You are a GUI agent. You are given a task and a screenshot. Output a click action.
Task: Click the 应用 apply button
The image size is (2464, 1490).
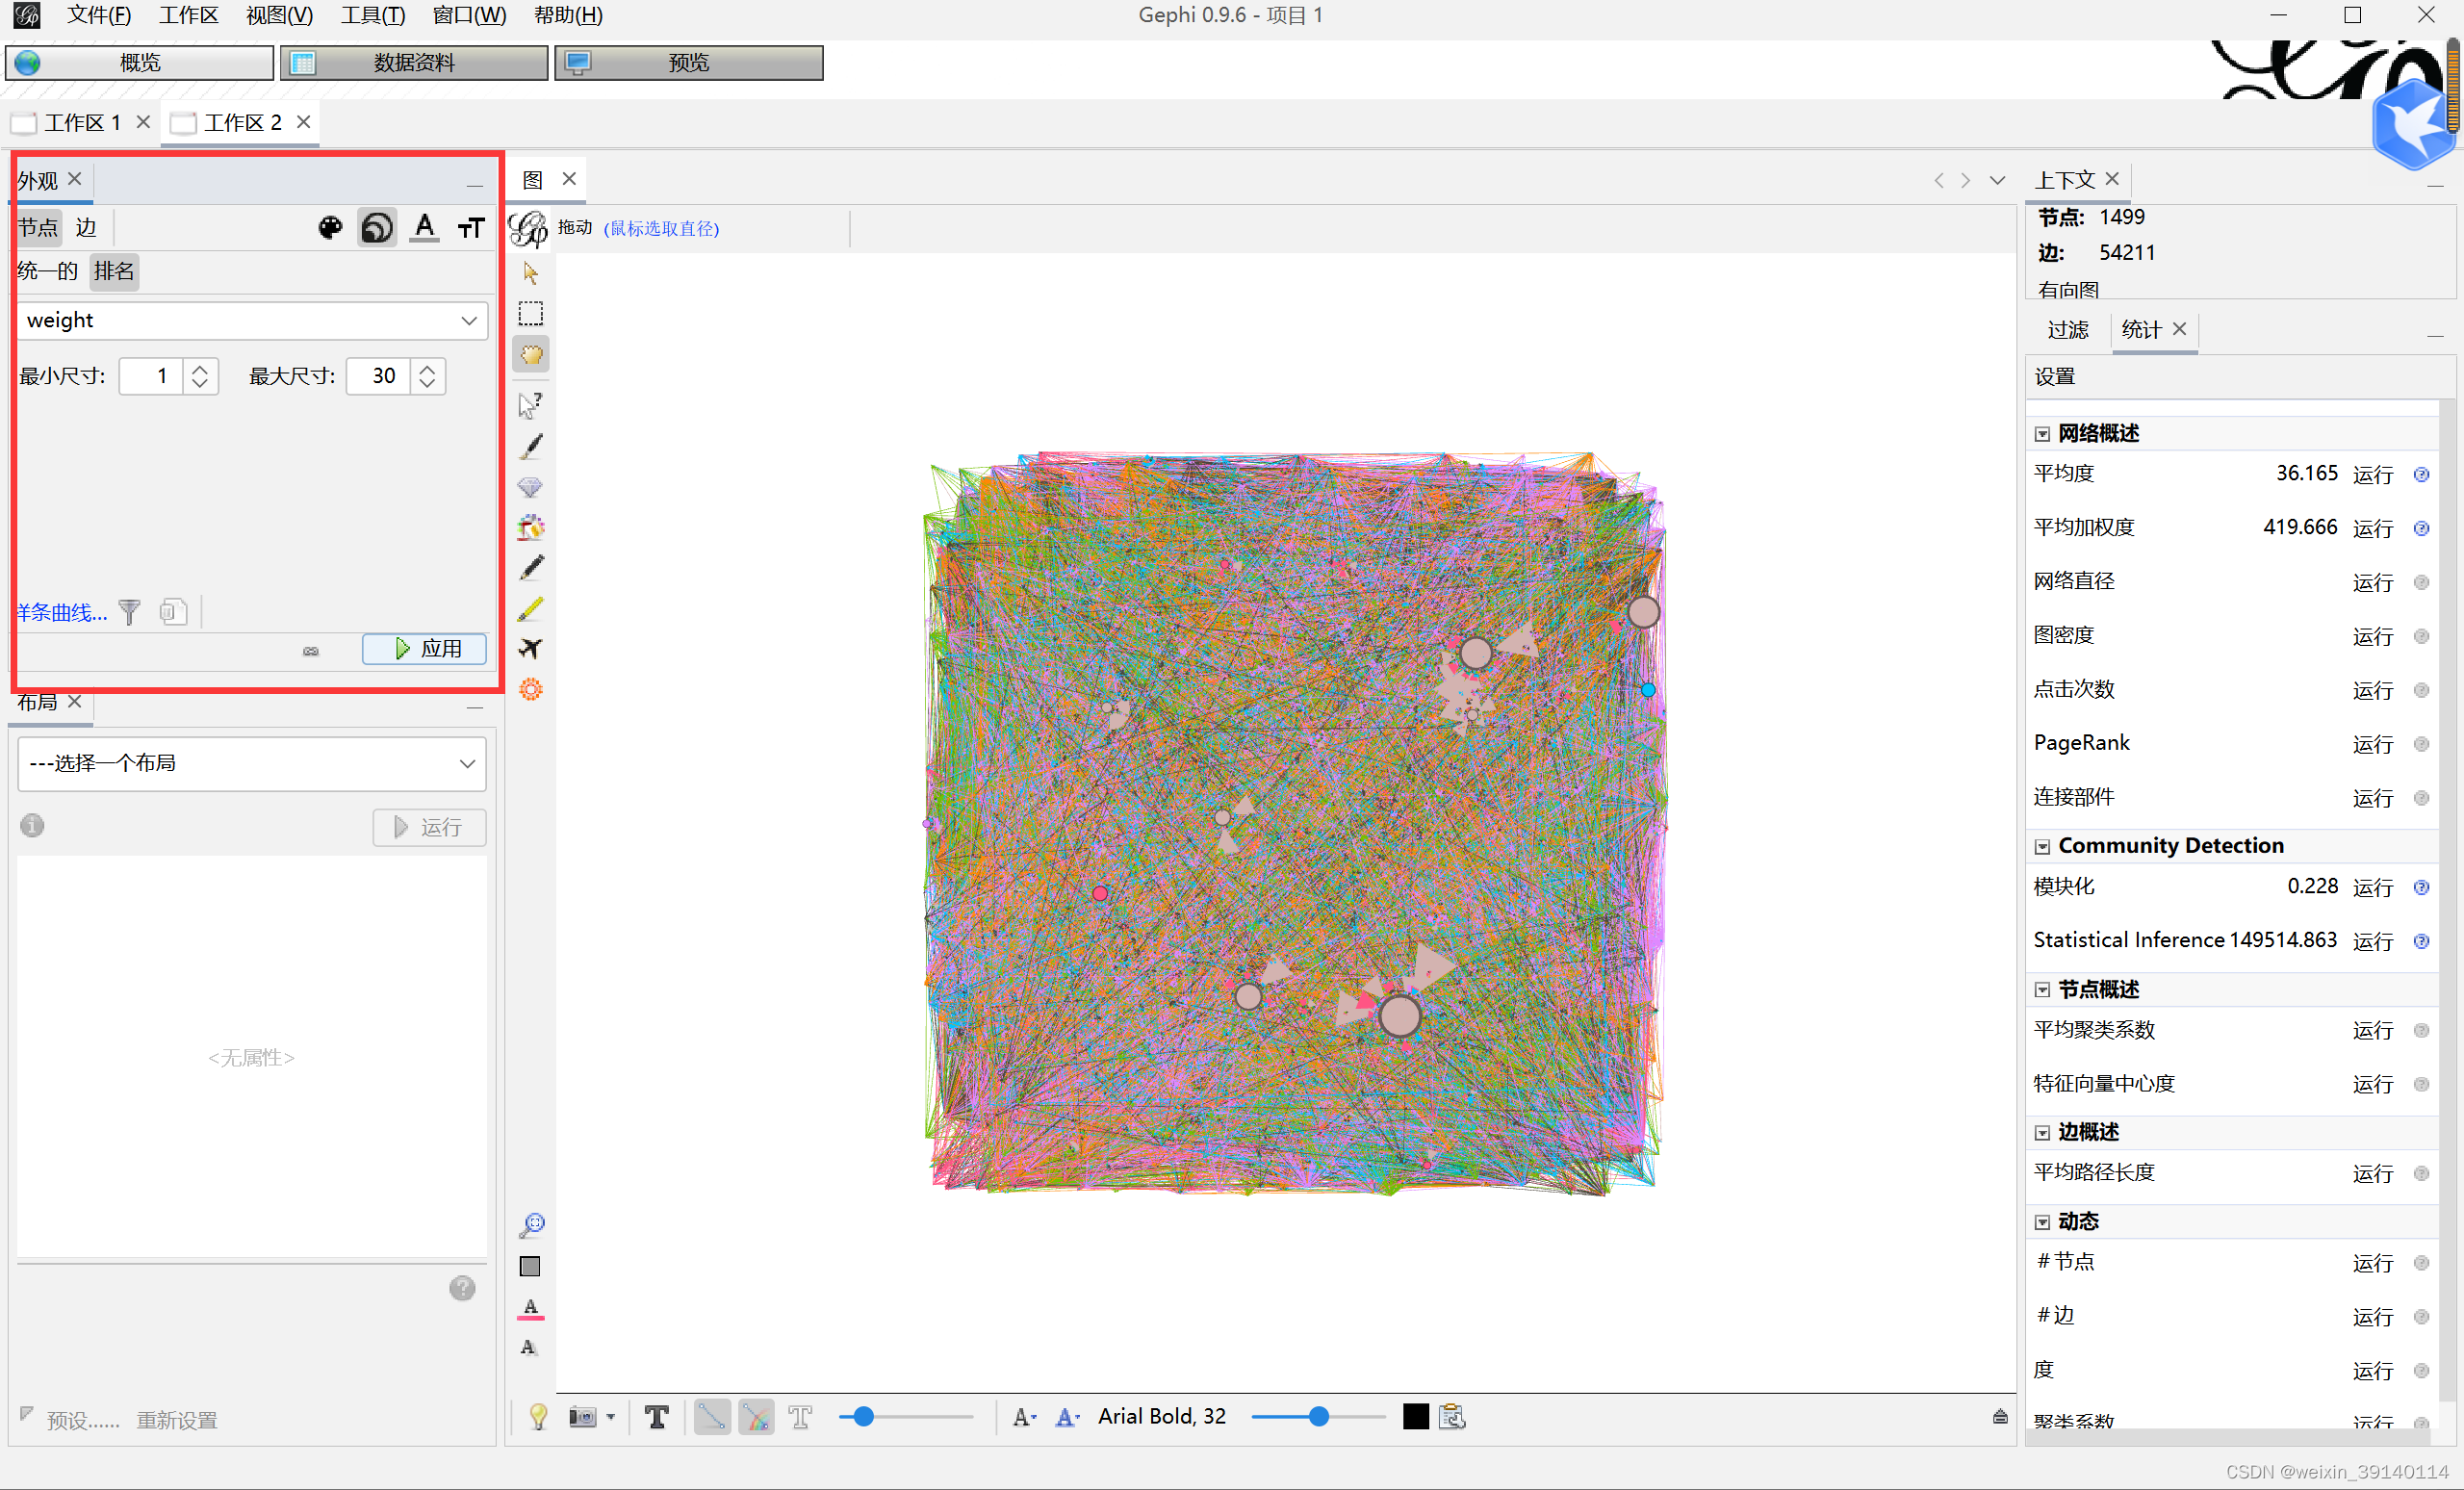pyautogui.click(x=425, y=649)
